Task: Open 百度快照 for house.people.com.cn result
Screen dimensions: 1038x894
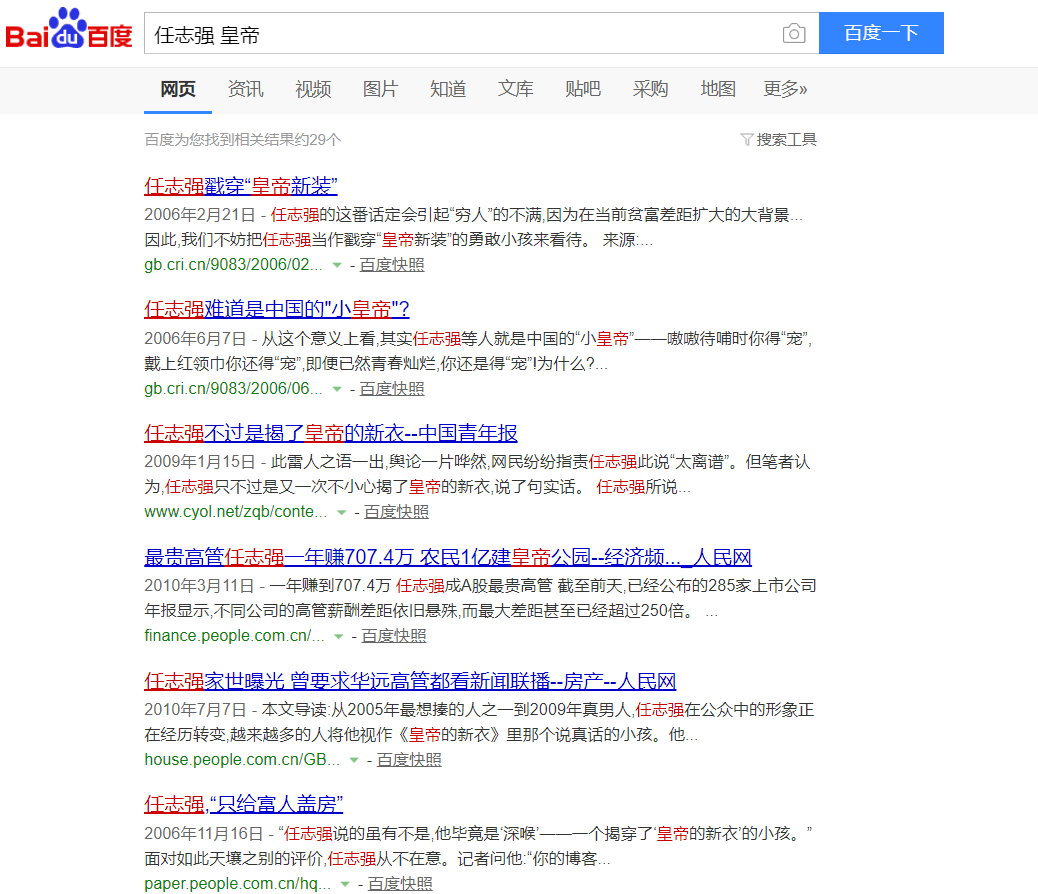Action: click(409, 760)
